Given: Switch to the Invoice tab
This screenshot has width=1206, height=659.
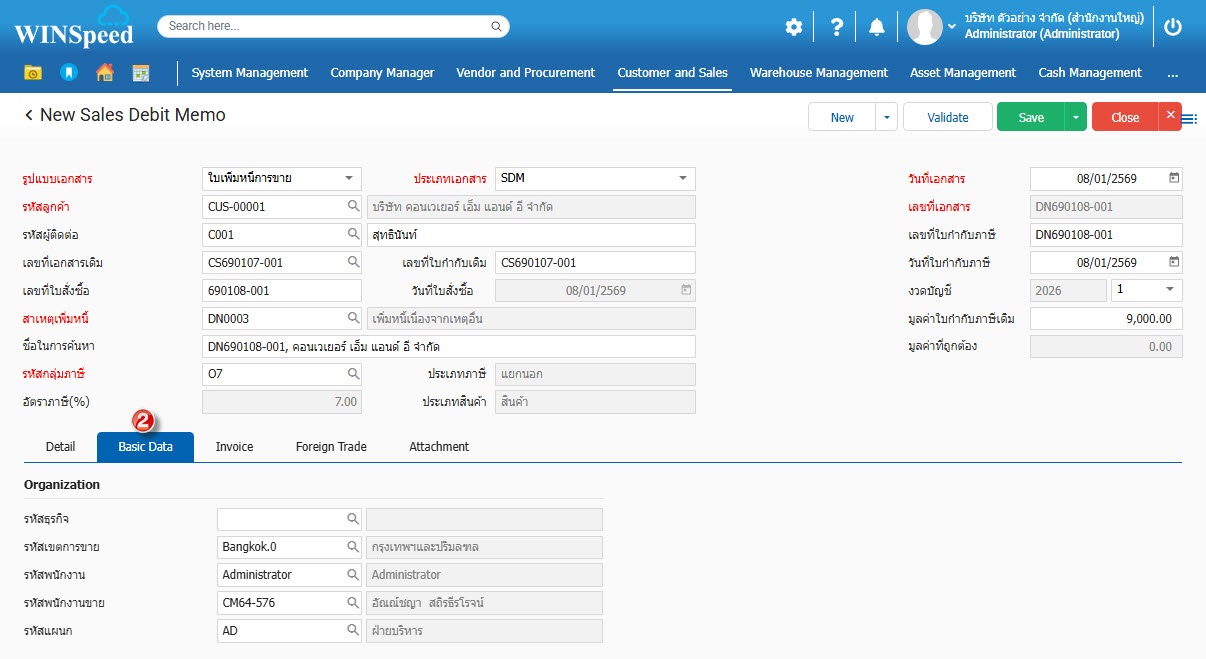Looking at the screenshot, I should [234, 447].
